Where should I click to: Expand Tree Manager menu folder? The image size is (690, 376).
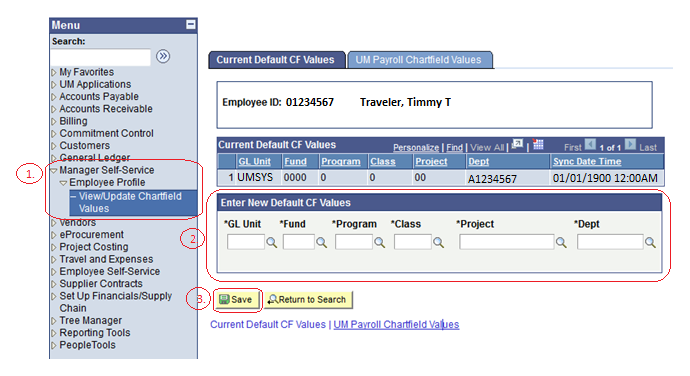click(x=54, y=321)
